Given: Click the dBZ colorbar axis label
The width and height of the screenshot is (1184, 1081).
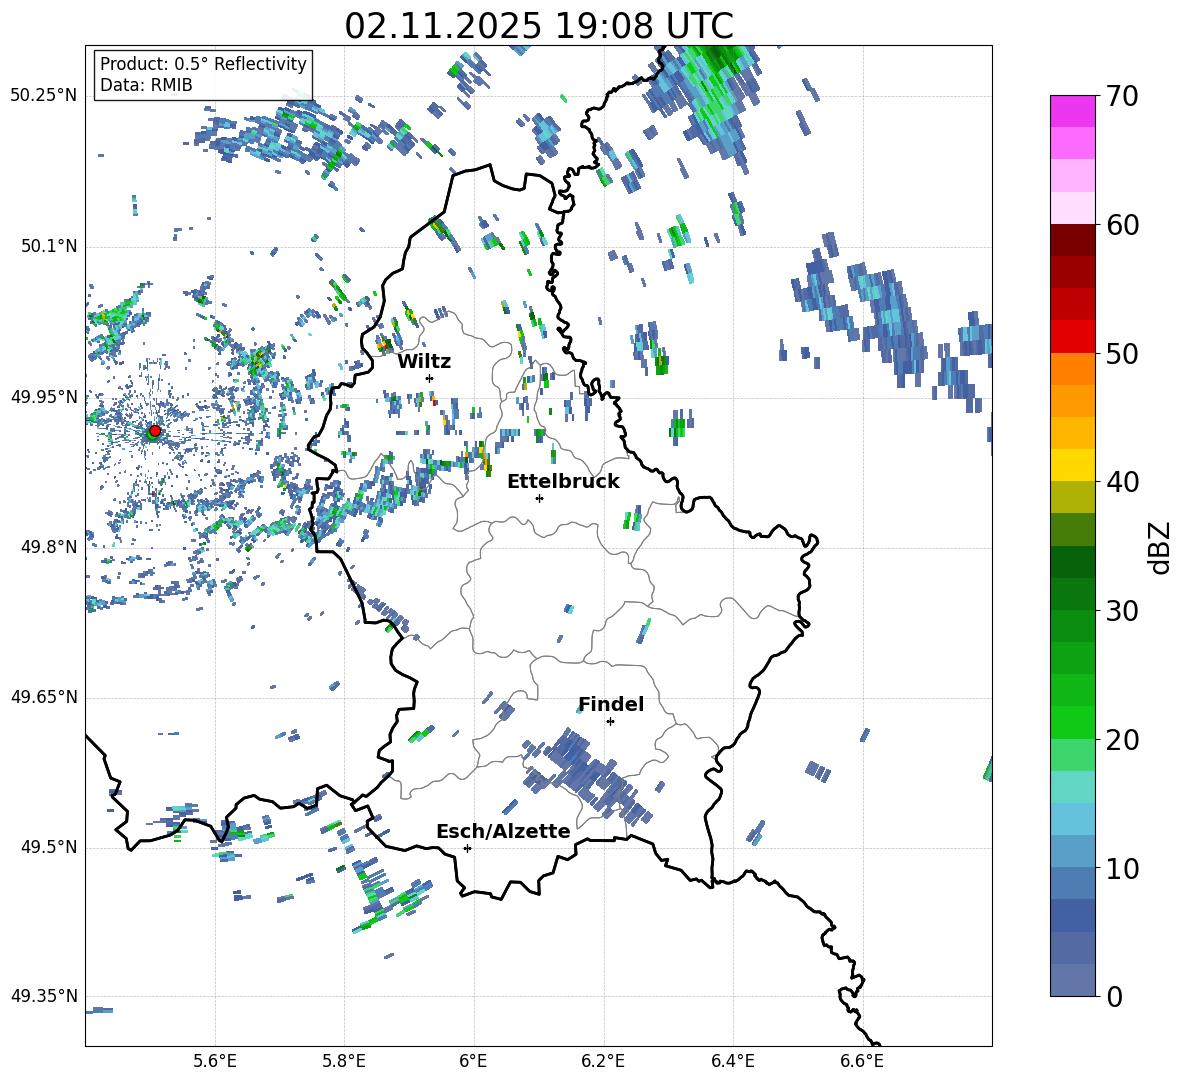Looking at the screenshot, I should [x=1161, y=547].
